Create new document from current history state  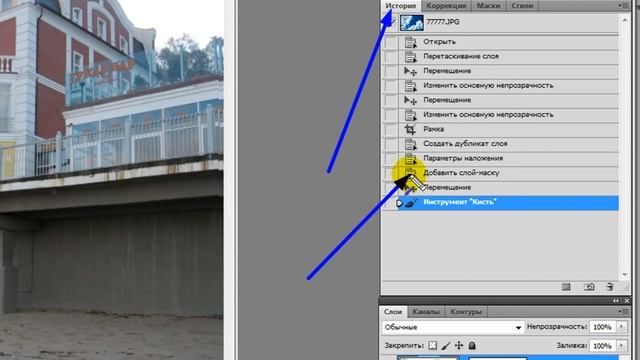tap(566, 287)
